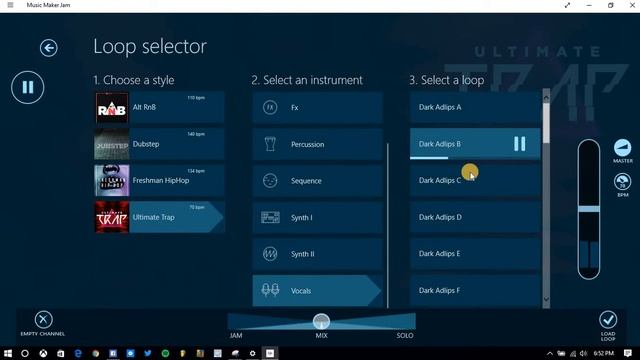Click the vertical volume slider handle
The image size is (640, 360).
pos(589,209)
